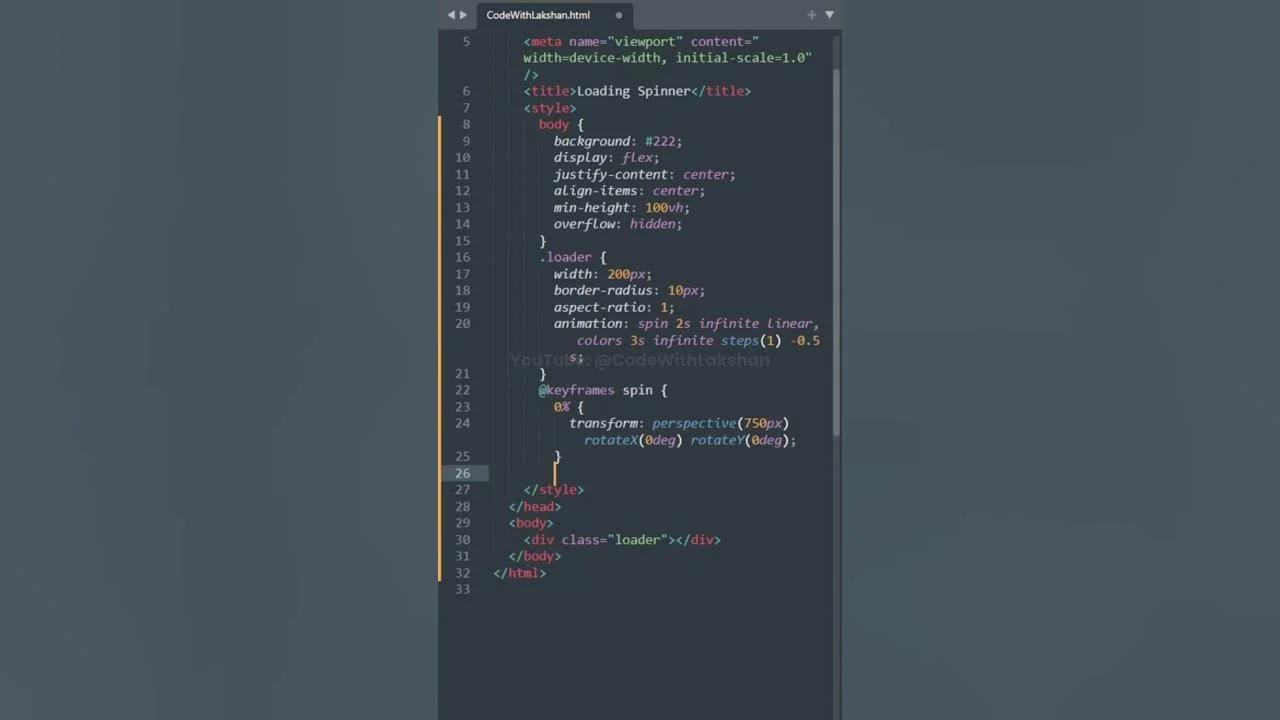Click line number 22 in the gutter
The width and height of the screenshot is (1280, 720).
[x=463, y=390]
